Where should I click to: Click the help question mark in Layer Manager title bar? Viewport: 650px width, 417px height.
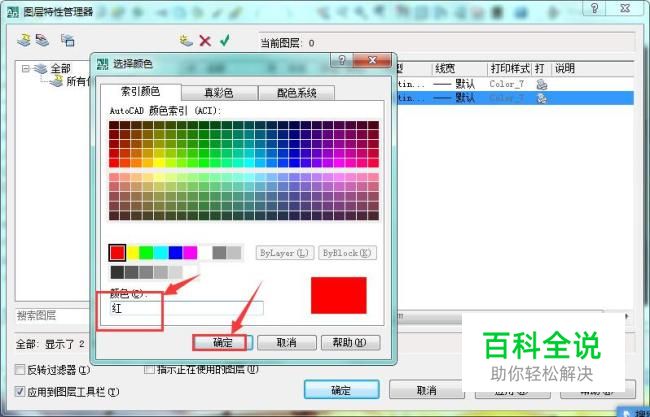(x=594, y=8)
